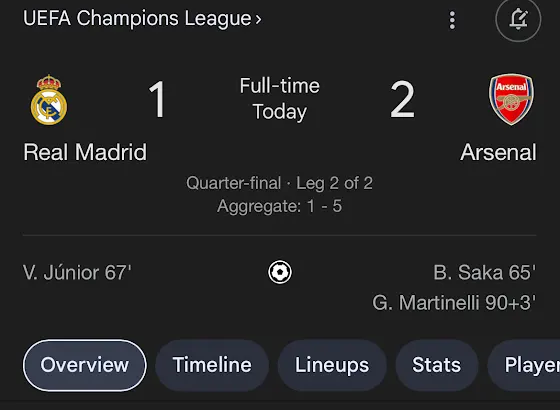Select the B. Saka 65' goal entry

tap(485, 272)
